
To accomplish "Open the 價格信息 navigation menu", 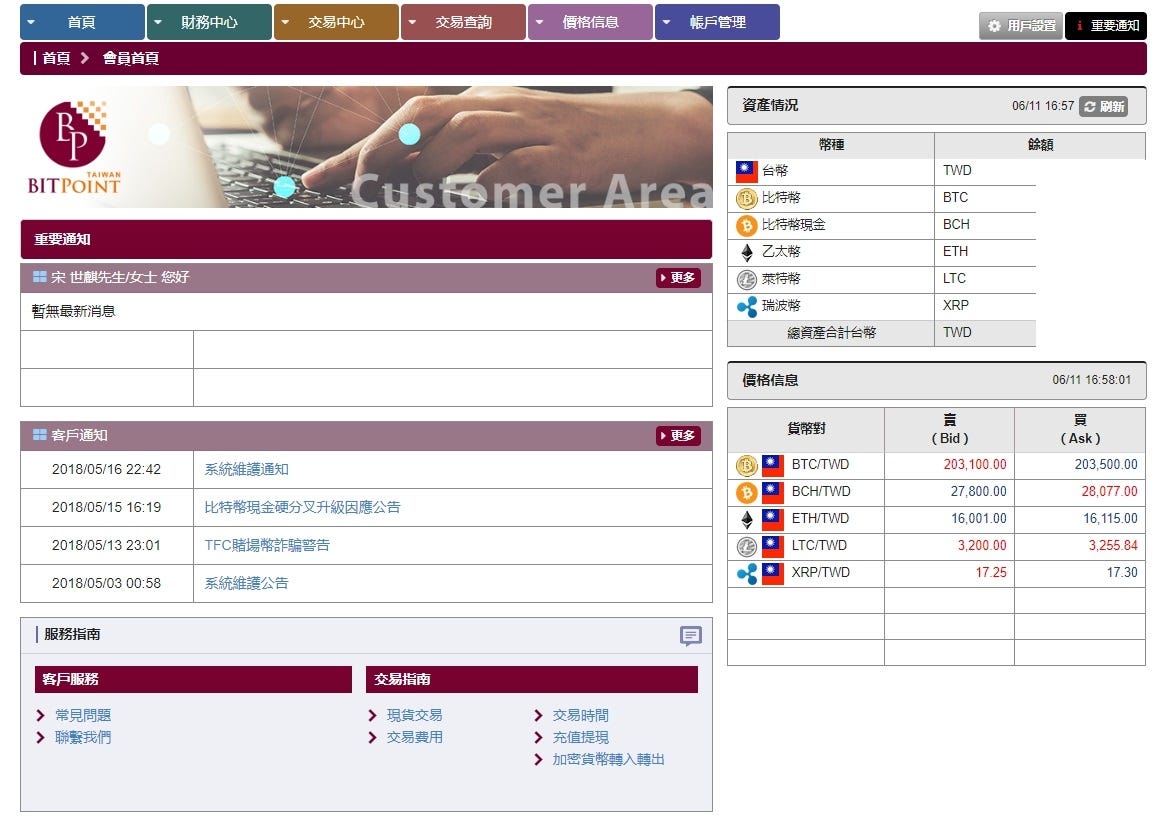I will click(590, 22).
